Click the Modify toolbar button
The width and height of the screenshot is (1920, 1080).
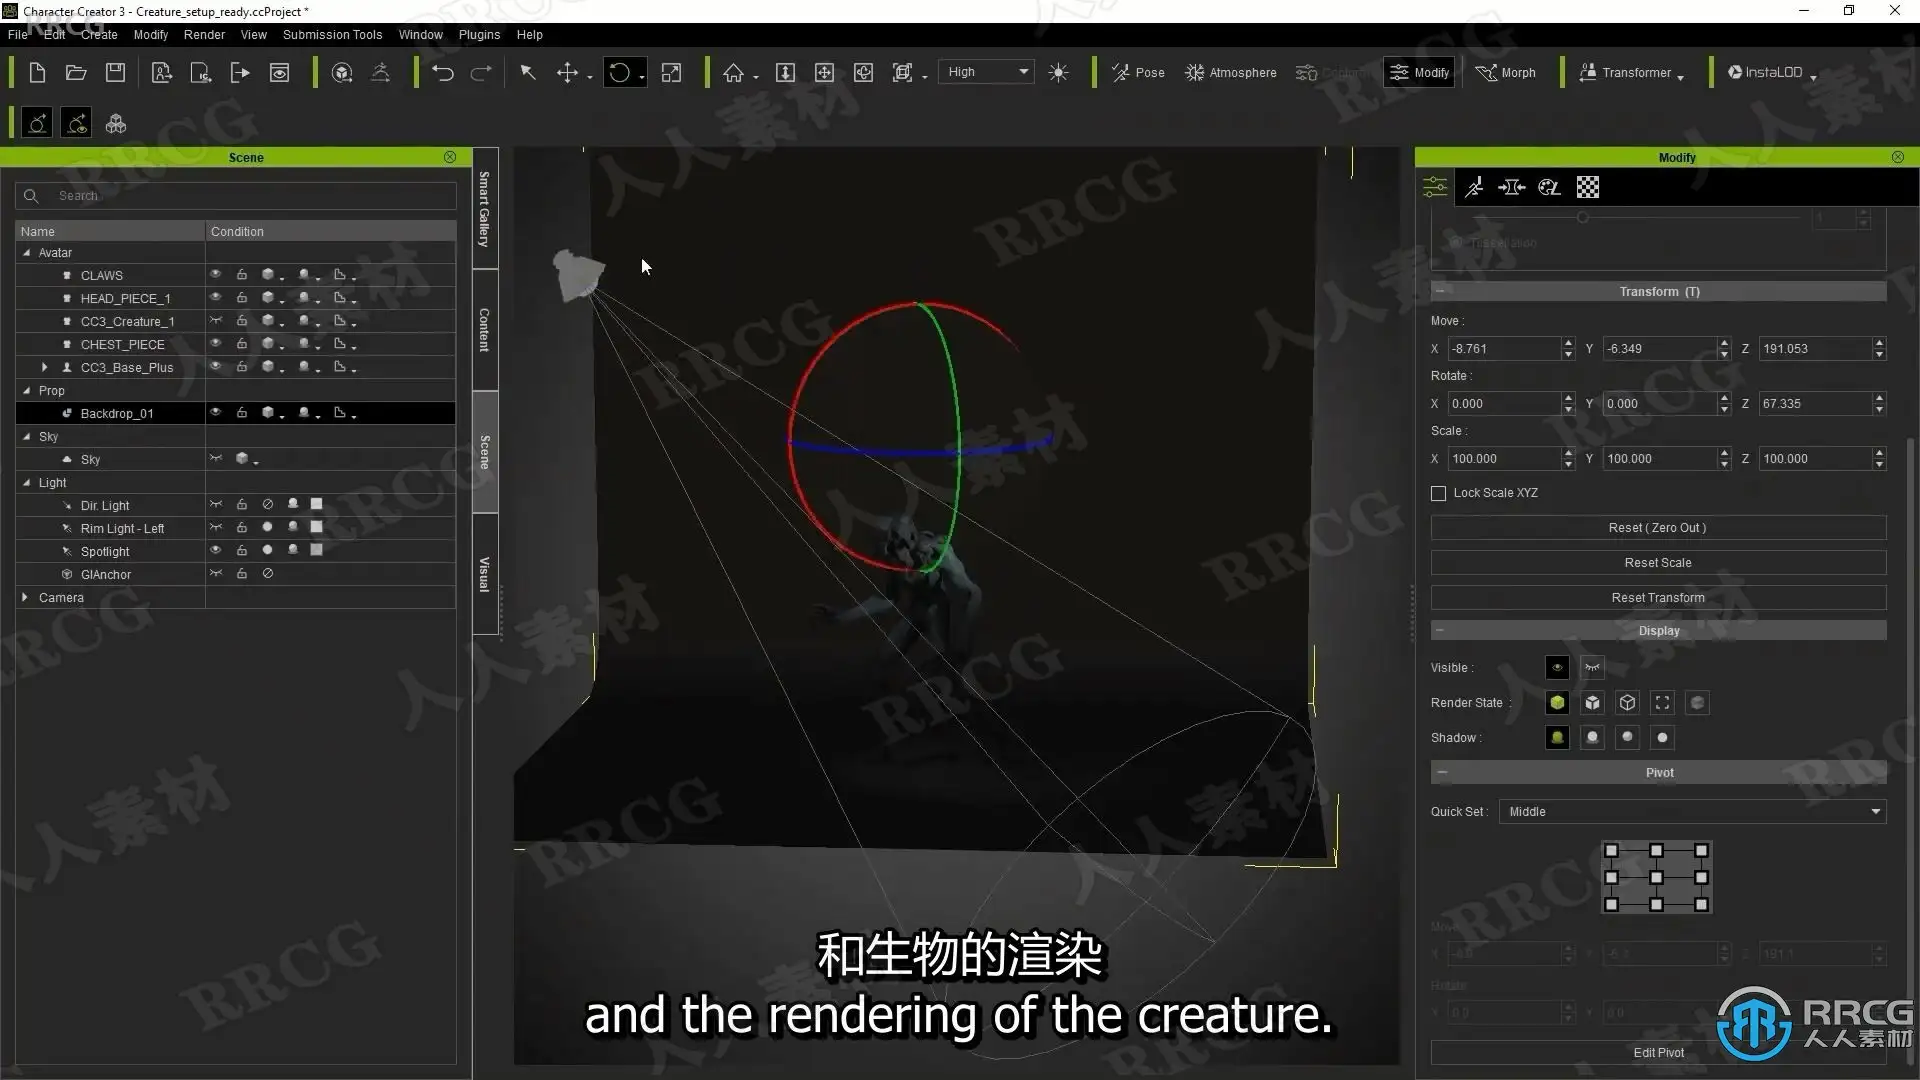[x=1419, y=72]
